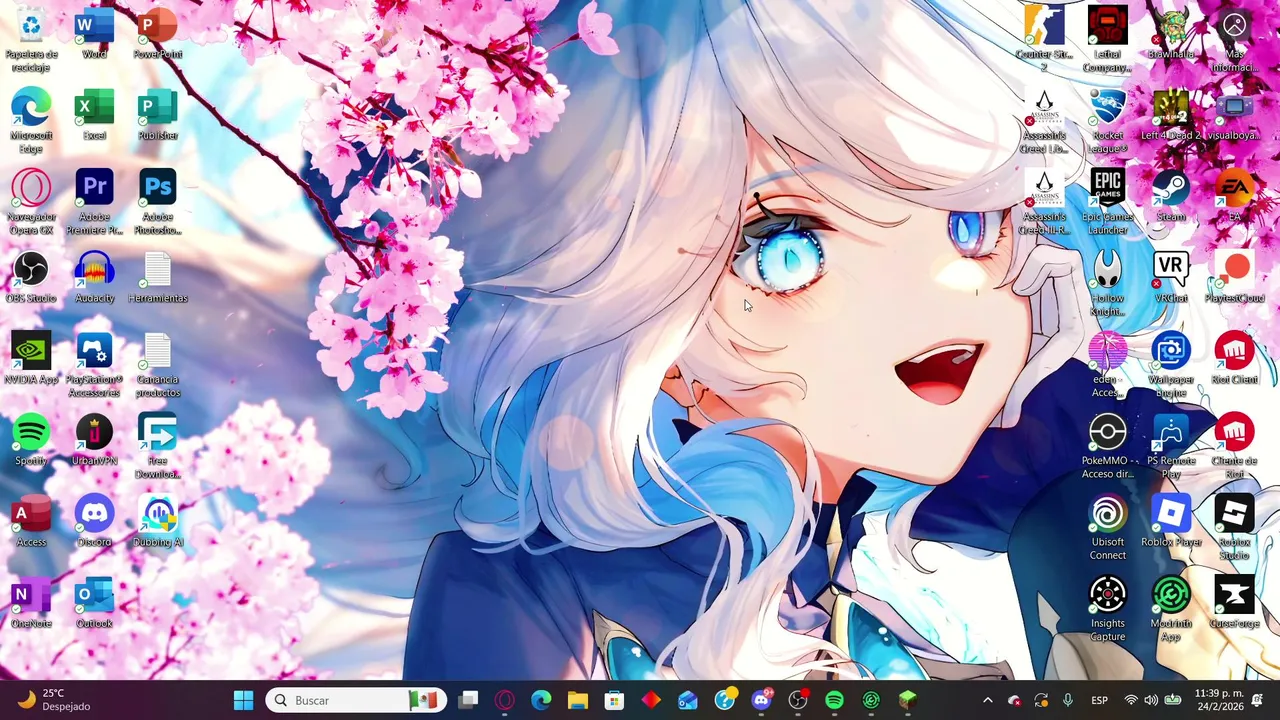Screen dimensions: 1280x720
Task: Open the NVIDIA App shortcut
Action: (31, 357)
